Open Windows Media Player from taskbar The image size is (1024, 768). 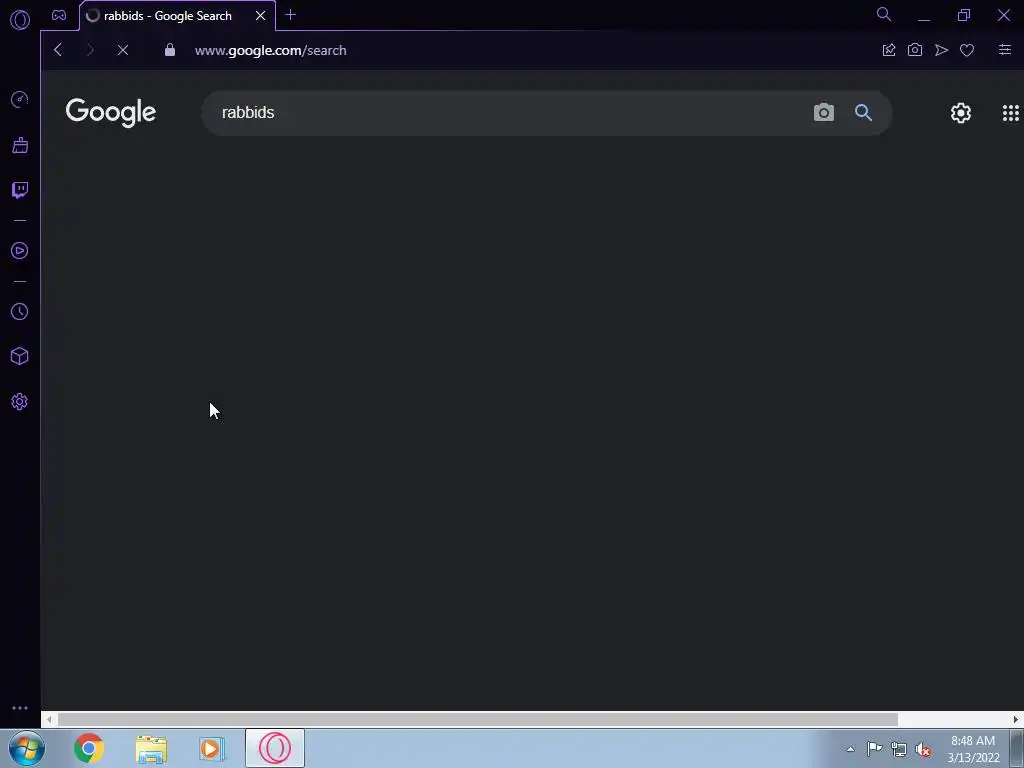(x=212, y=748)
